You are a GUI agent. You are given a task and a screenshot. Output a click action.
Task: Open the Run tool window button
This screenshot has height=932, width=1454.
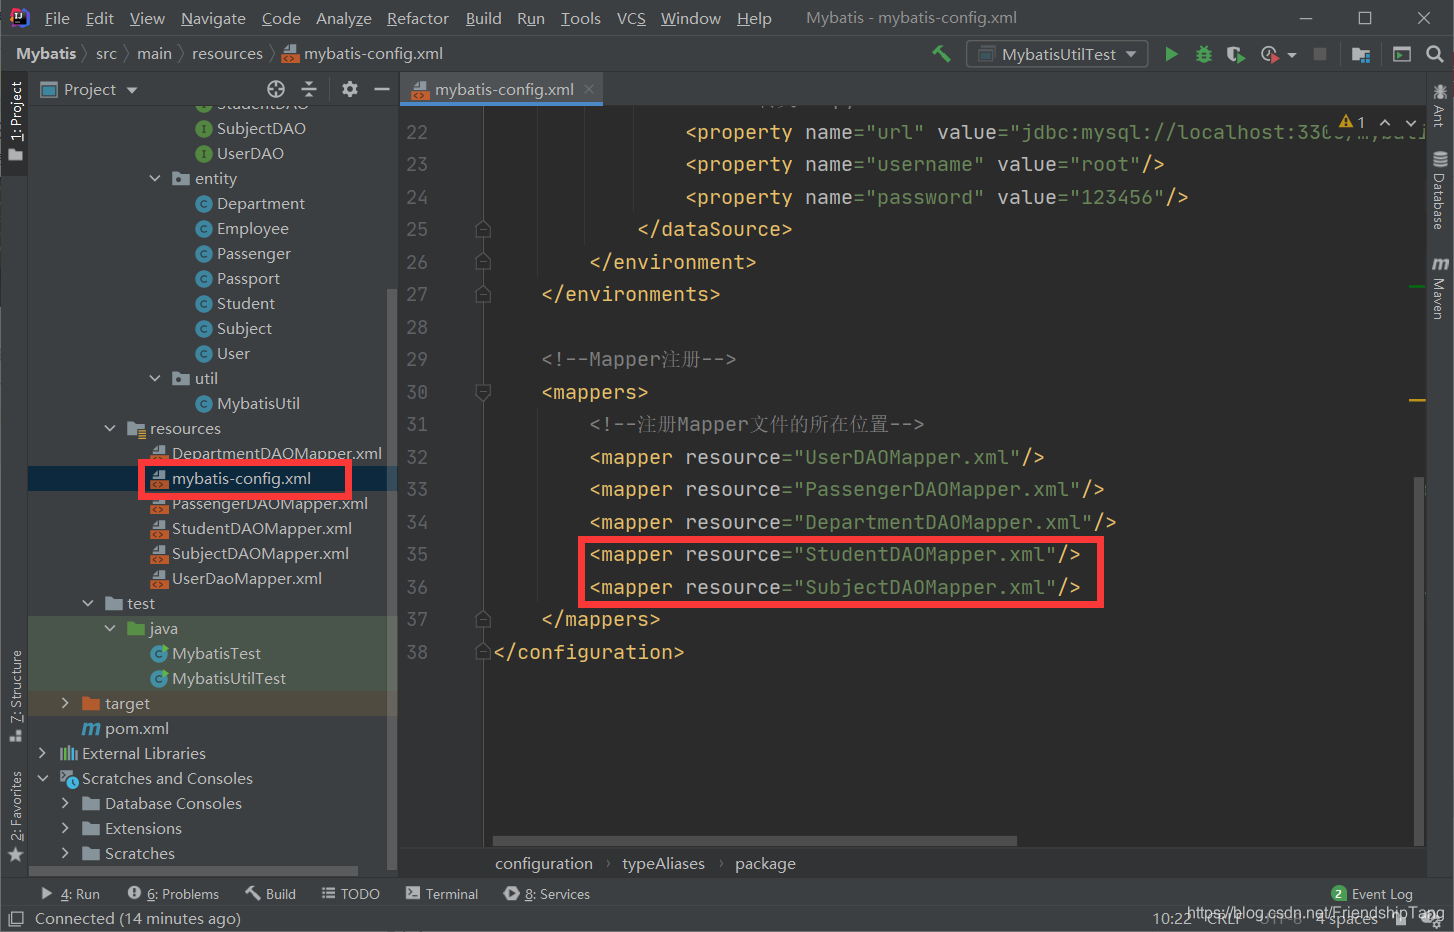click(x=70, y=894)
